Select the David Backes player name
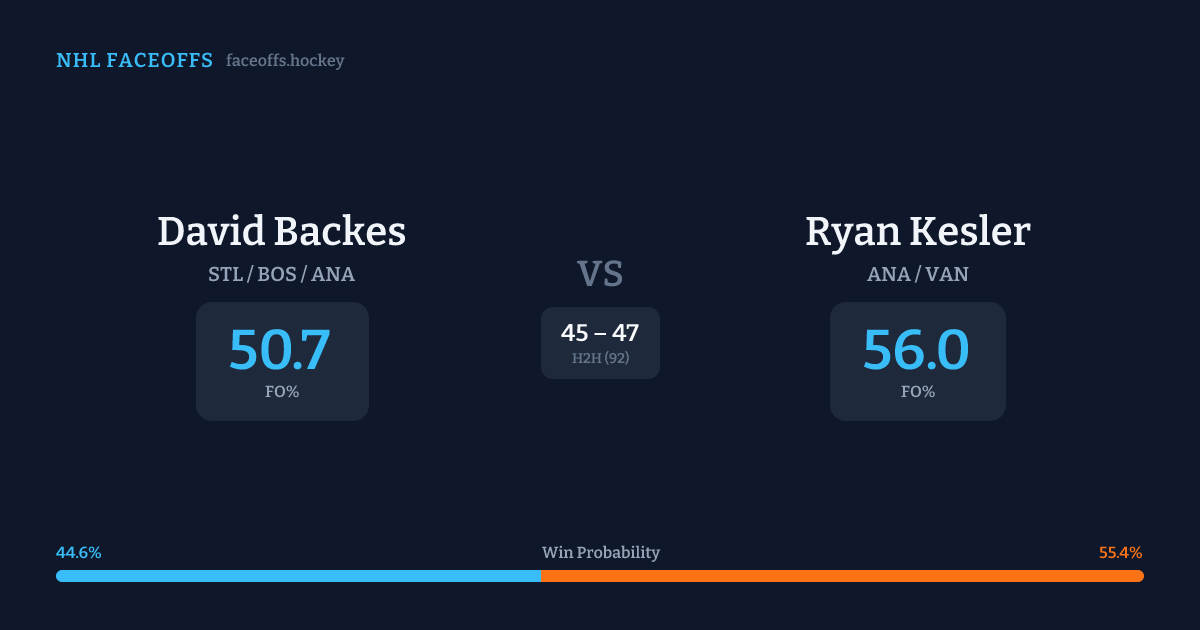The height and width of the screenshot is (630, 1200). pyautogui.click(x=282, y=232)
